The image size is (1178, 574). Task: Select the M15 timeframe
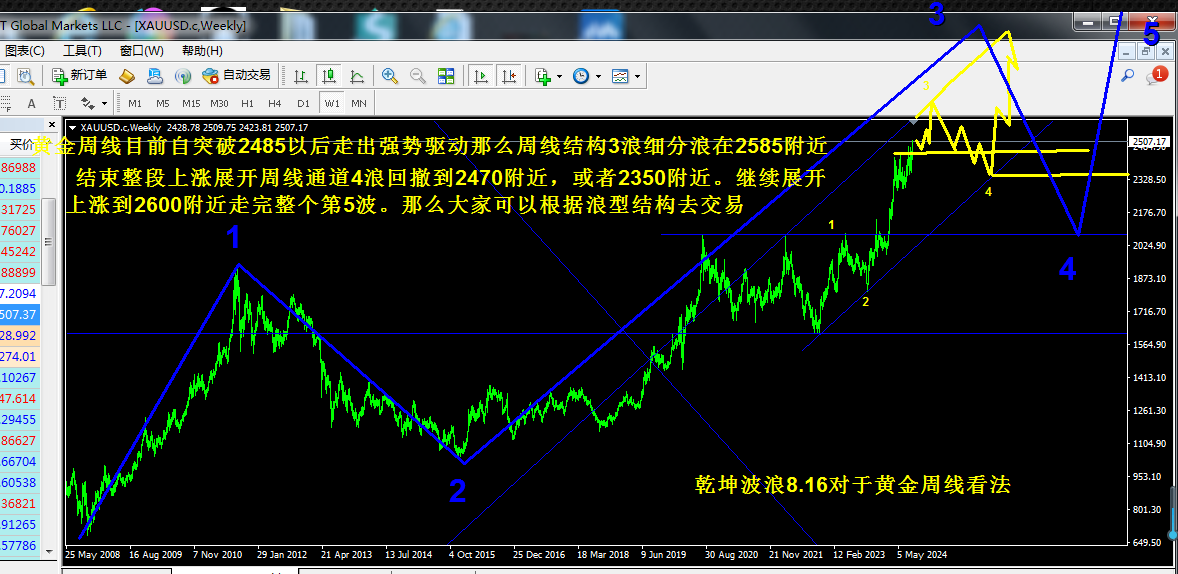coord(191,103)
